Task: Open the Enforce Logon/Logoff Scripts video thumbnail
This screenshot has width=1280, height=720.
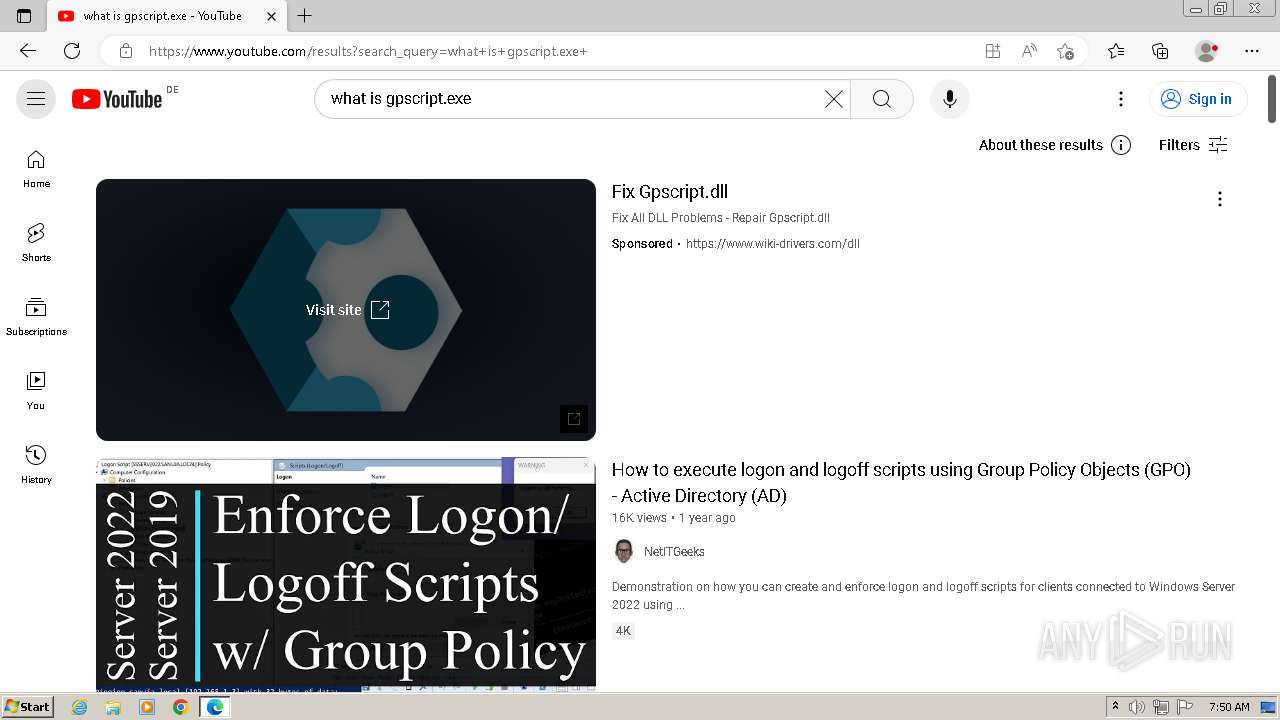Action: (x=346, y=574)
